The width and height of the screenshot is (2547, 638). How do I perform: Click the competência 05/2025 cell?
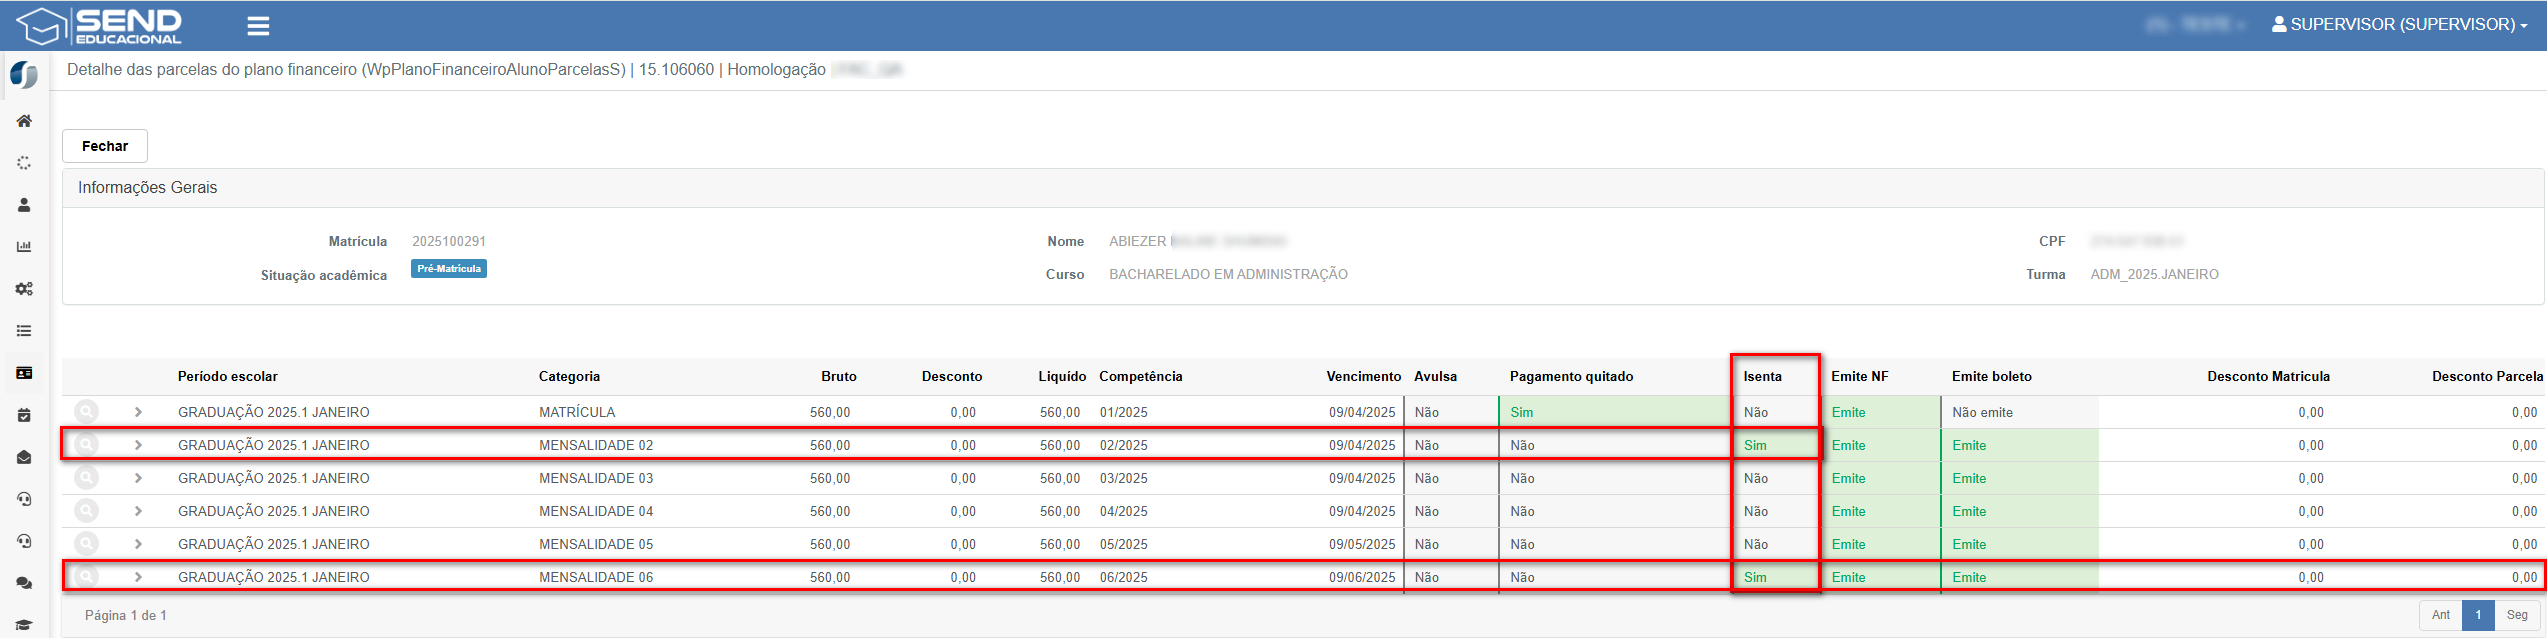click(1124, 545)
